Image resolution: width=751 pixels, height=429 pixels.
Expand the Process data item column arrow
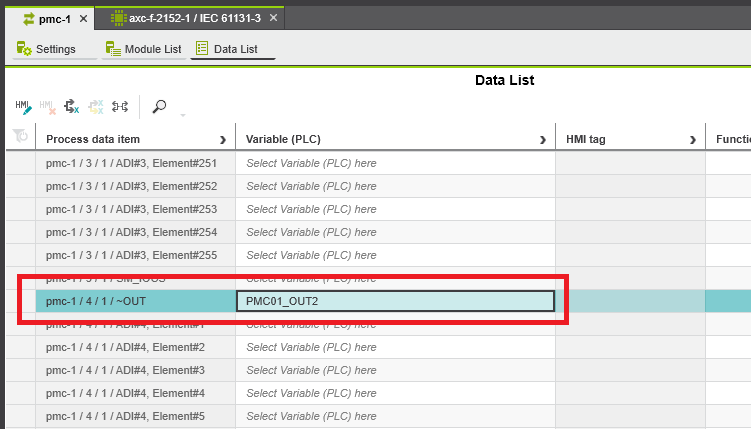click(222, 139)
